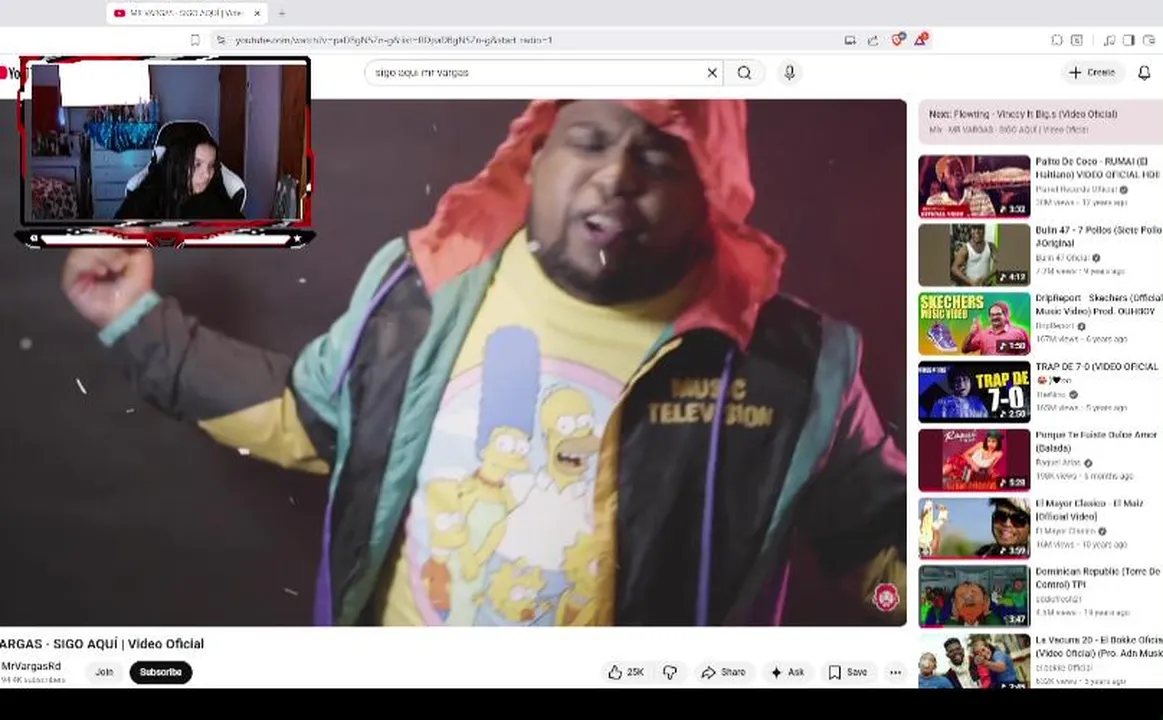Subscribe to MrVargasRd channel
Screen dimensions: 1163x720
click(x=160, y=672)
